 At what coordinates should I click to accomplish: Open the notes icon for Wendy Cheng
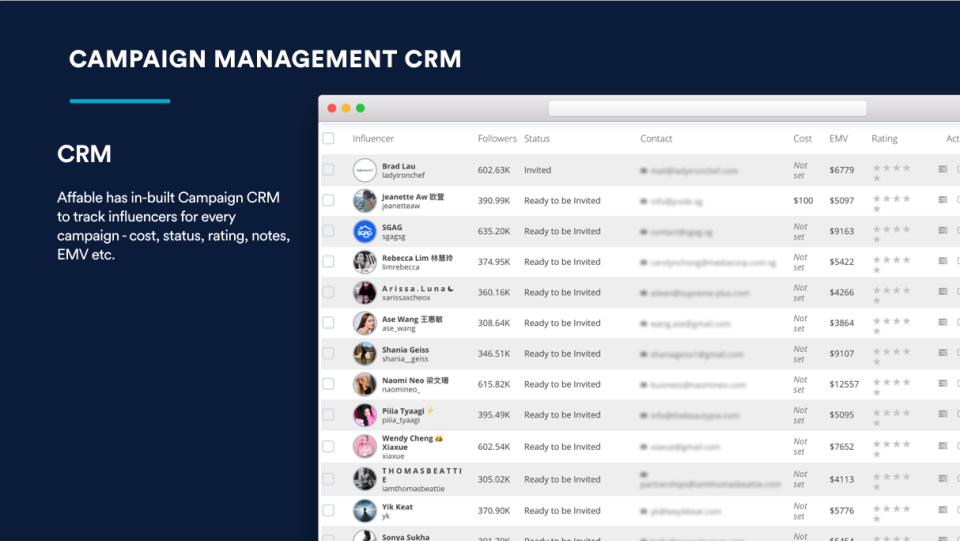click(943, 446)
